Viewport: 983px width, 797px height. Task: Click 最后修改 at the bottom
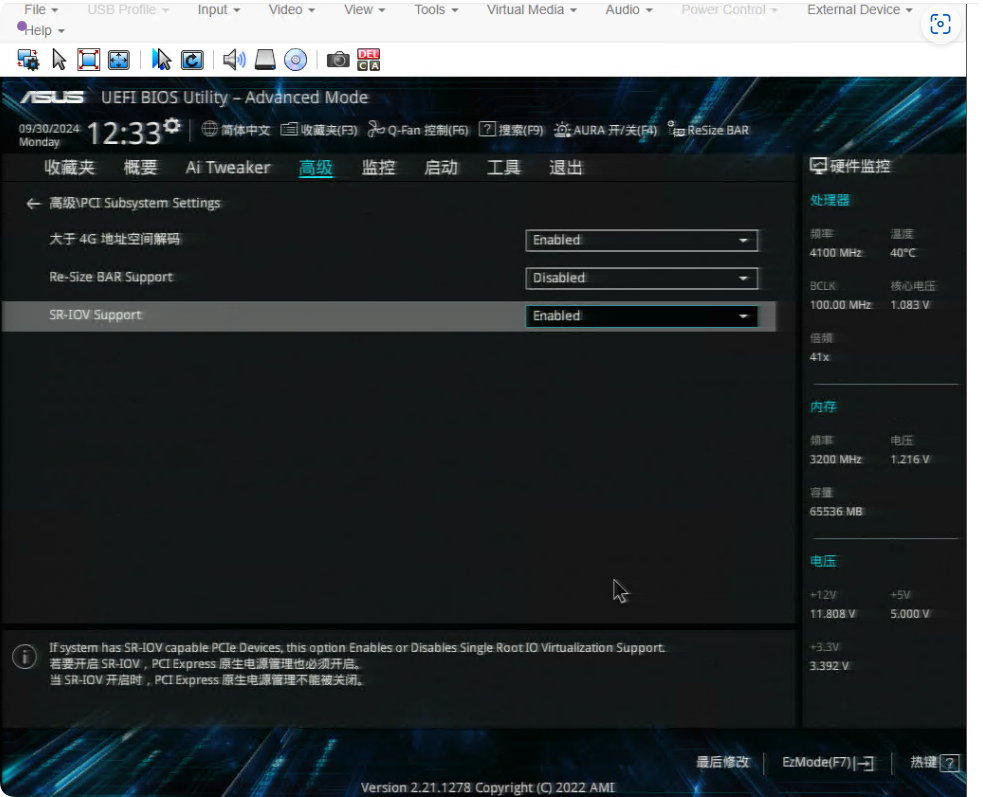[722, 763]
